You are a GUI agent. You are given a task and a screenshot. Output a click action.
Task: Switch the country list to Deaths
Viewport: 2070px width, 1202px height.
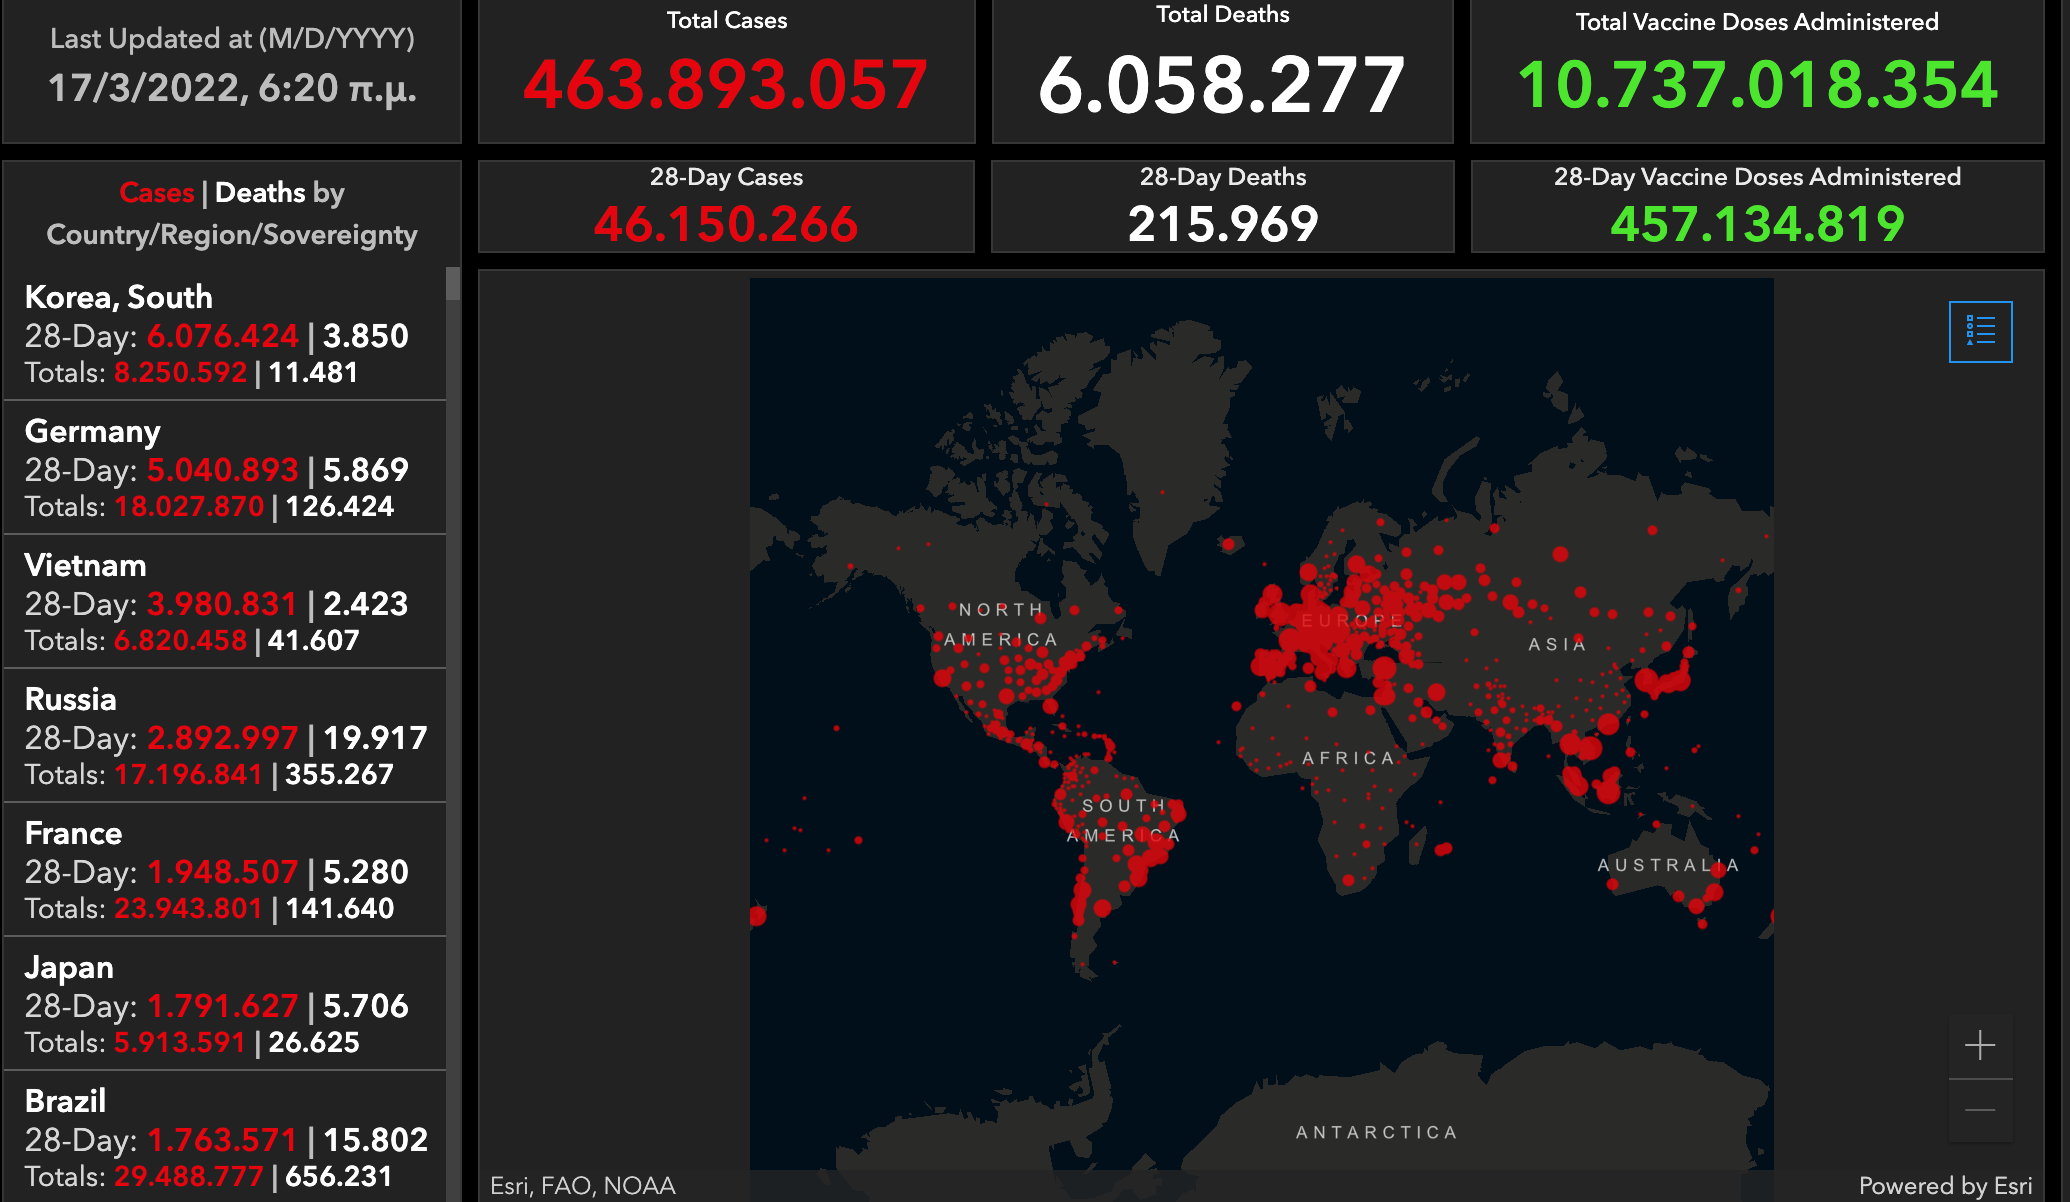[x=260, y=192]
